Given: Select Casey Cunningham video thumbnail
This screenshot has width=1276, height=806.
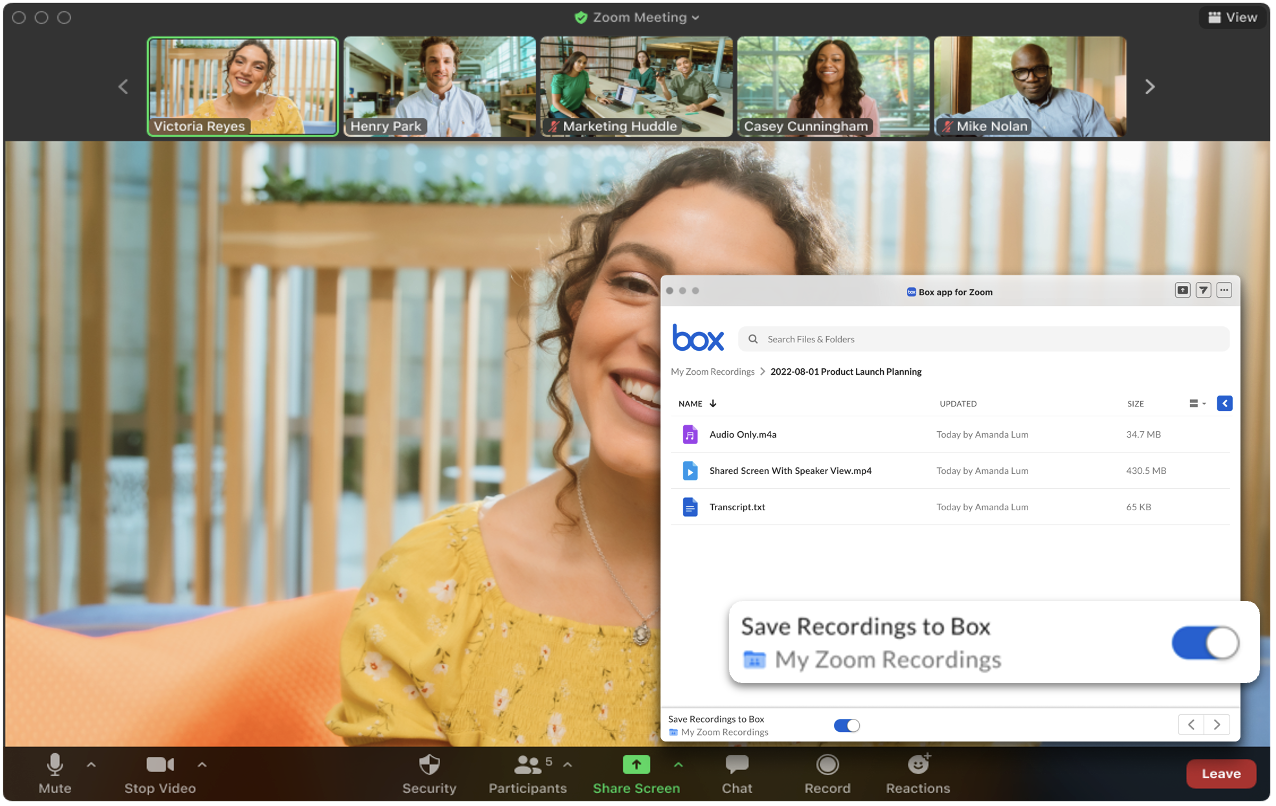Looking at the screenshot, I should pos(833,86).
